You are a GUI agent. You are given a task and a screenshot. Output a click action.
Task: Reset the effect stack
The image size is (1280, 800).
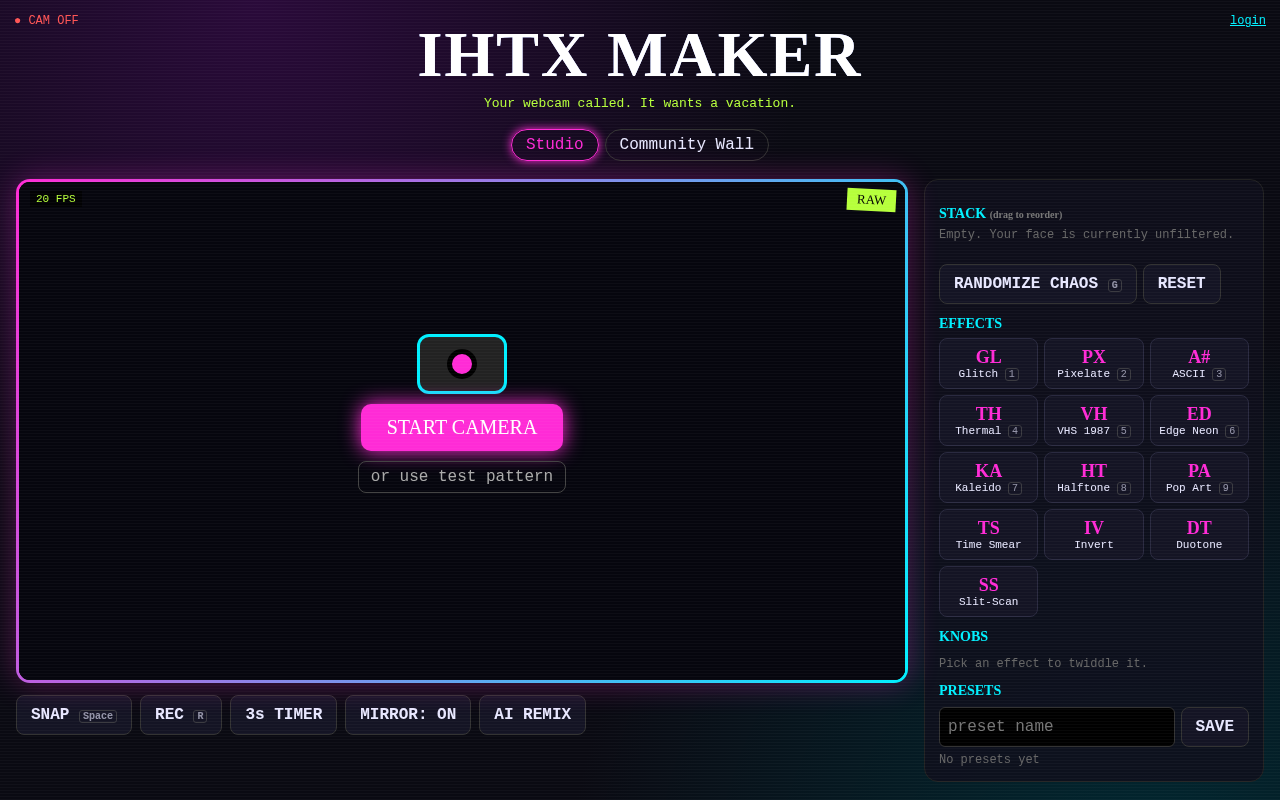1182,284
